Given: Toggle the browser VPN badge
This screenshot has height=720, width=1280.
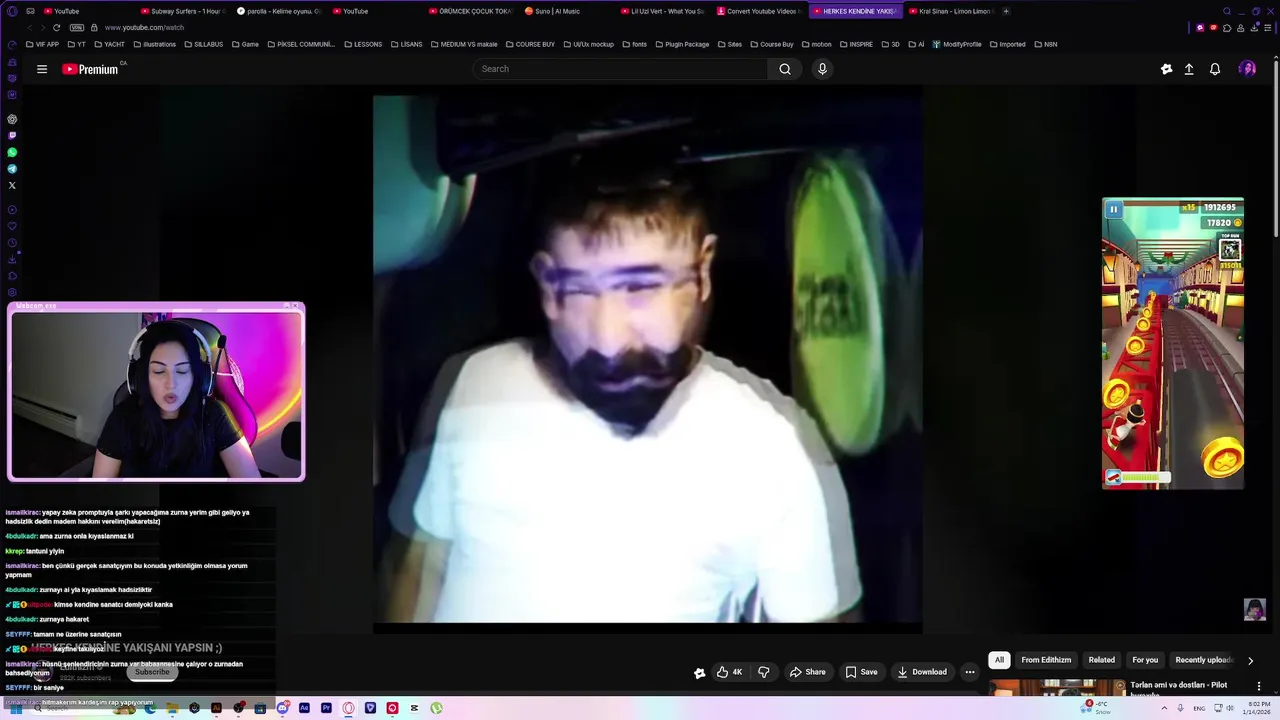Looking at the screenshot, I should 77,27.
